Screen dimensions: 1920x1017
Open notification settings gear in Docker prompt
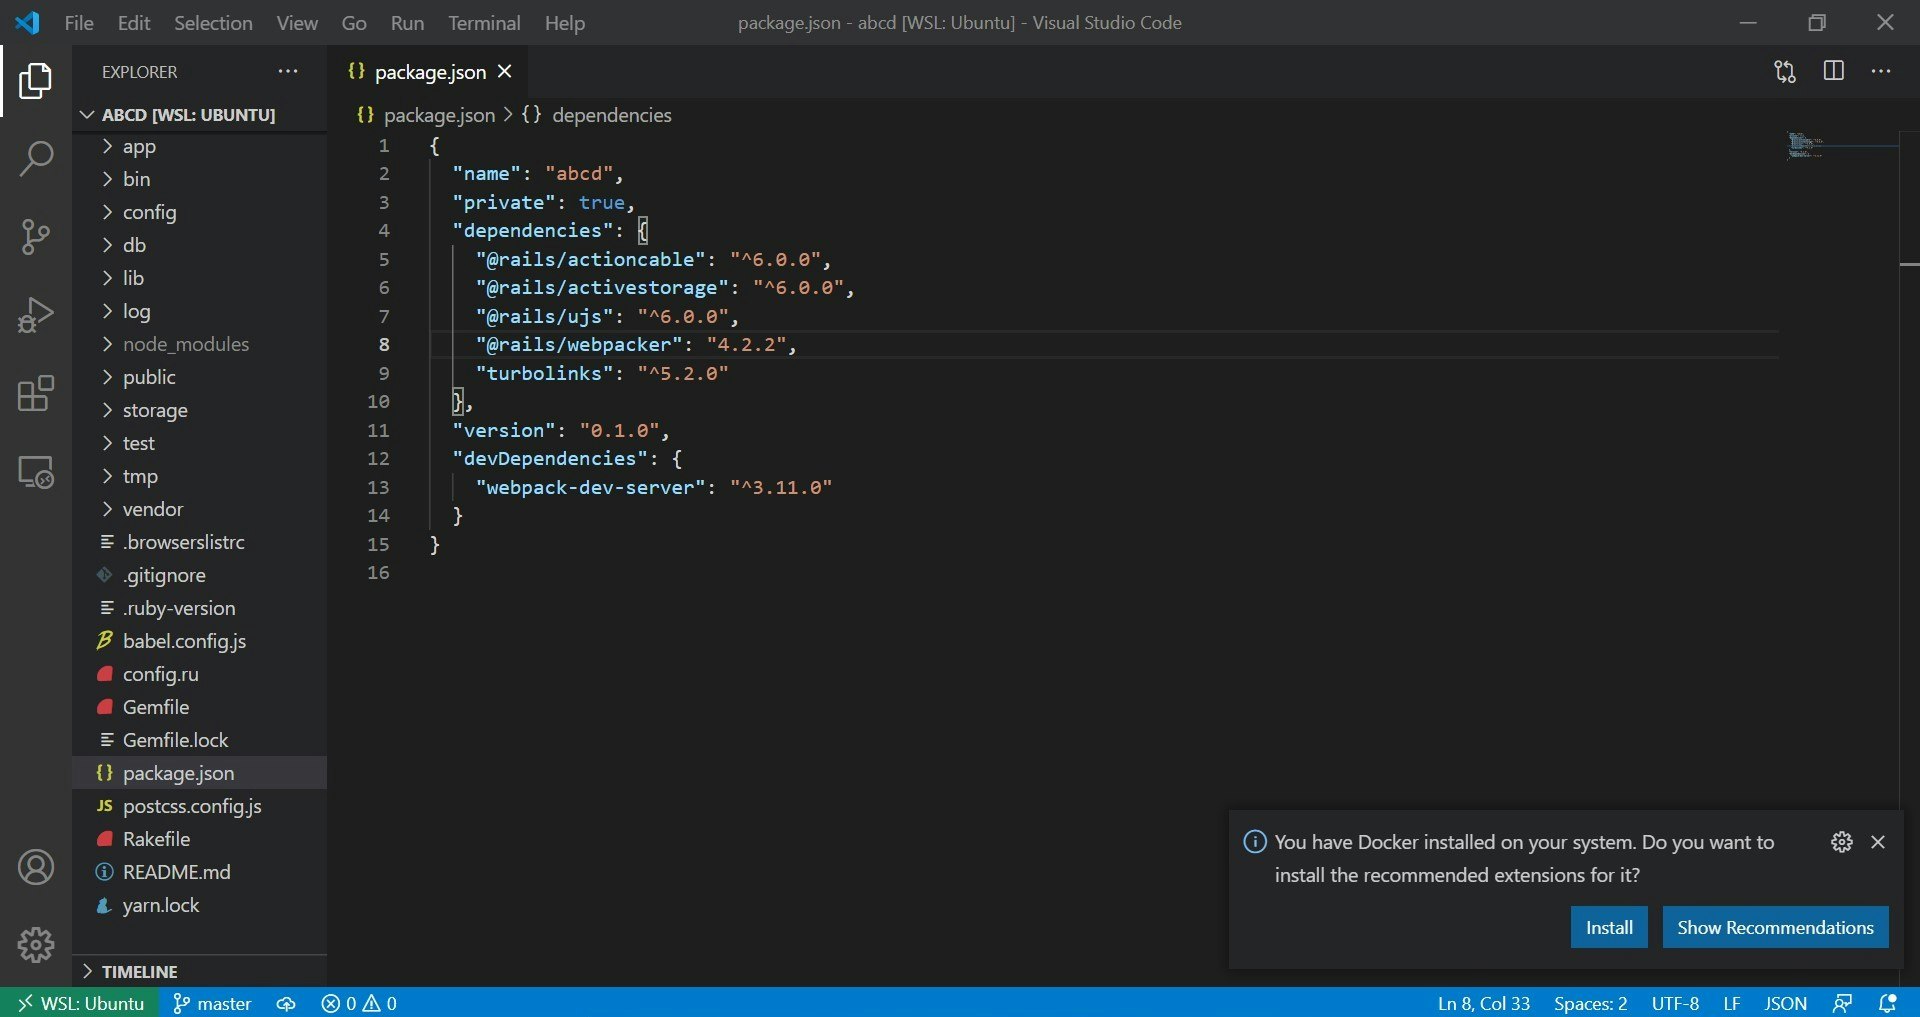[x=1842, y=842]
